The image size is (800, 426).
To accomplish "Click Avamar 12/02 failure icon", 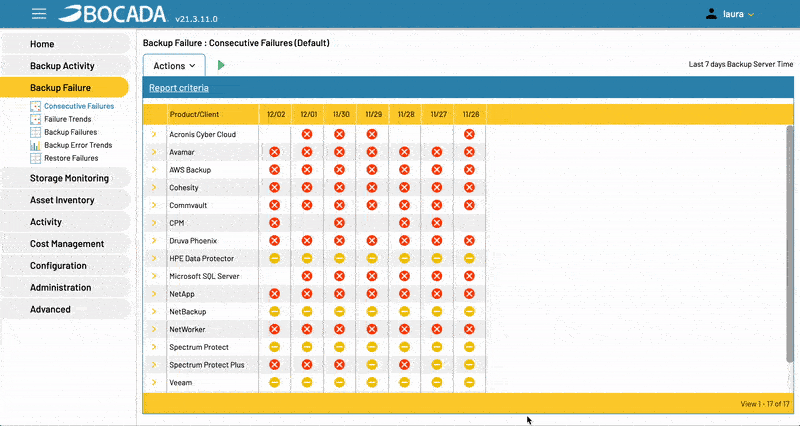I will pos(274,152).
